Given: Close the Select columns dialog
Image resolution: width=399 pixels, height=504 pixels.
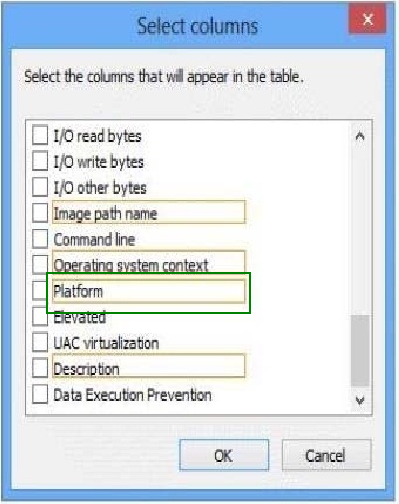Looking at the screenshot, I should [x=367, y=19].
